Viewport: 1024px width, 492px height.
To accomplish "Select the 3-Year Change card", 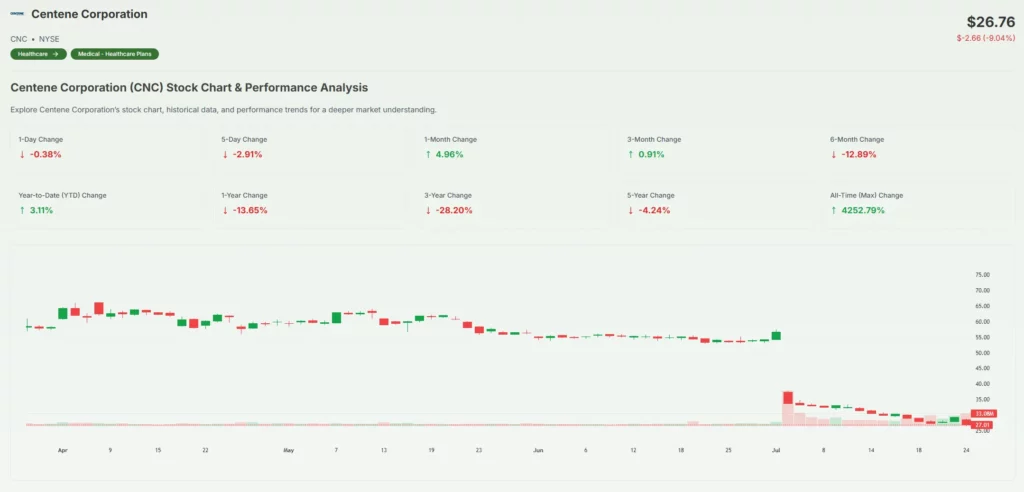I will tap(517, 203).
